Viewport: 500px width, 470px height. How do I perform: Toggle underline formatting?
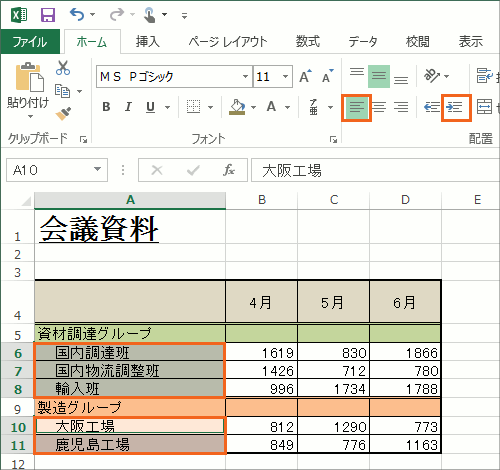(x=150, y=107)
